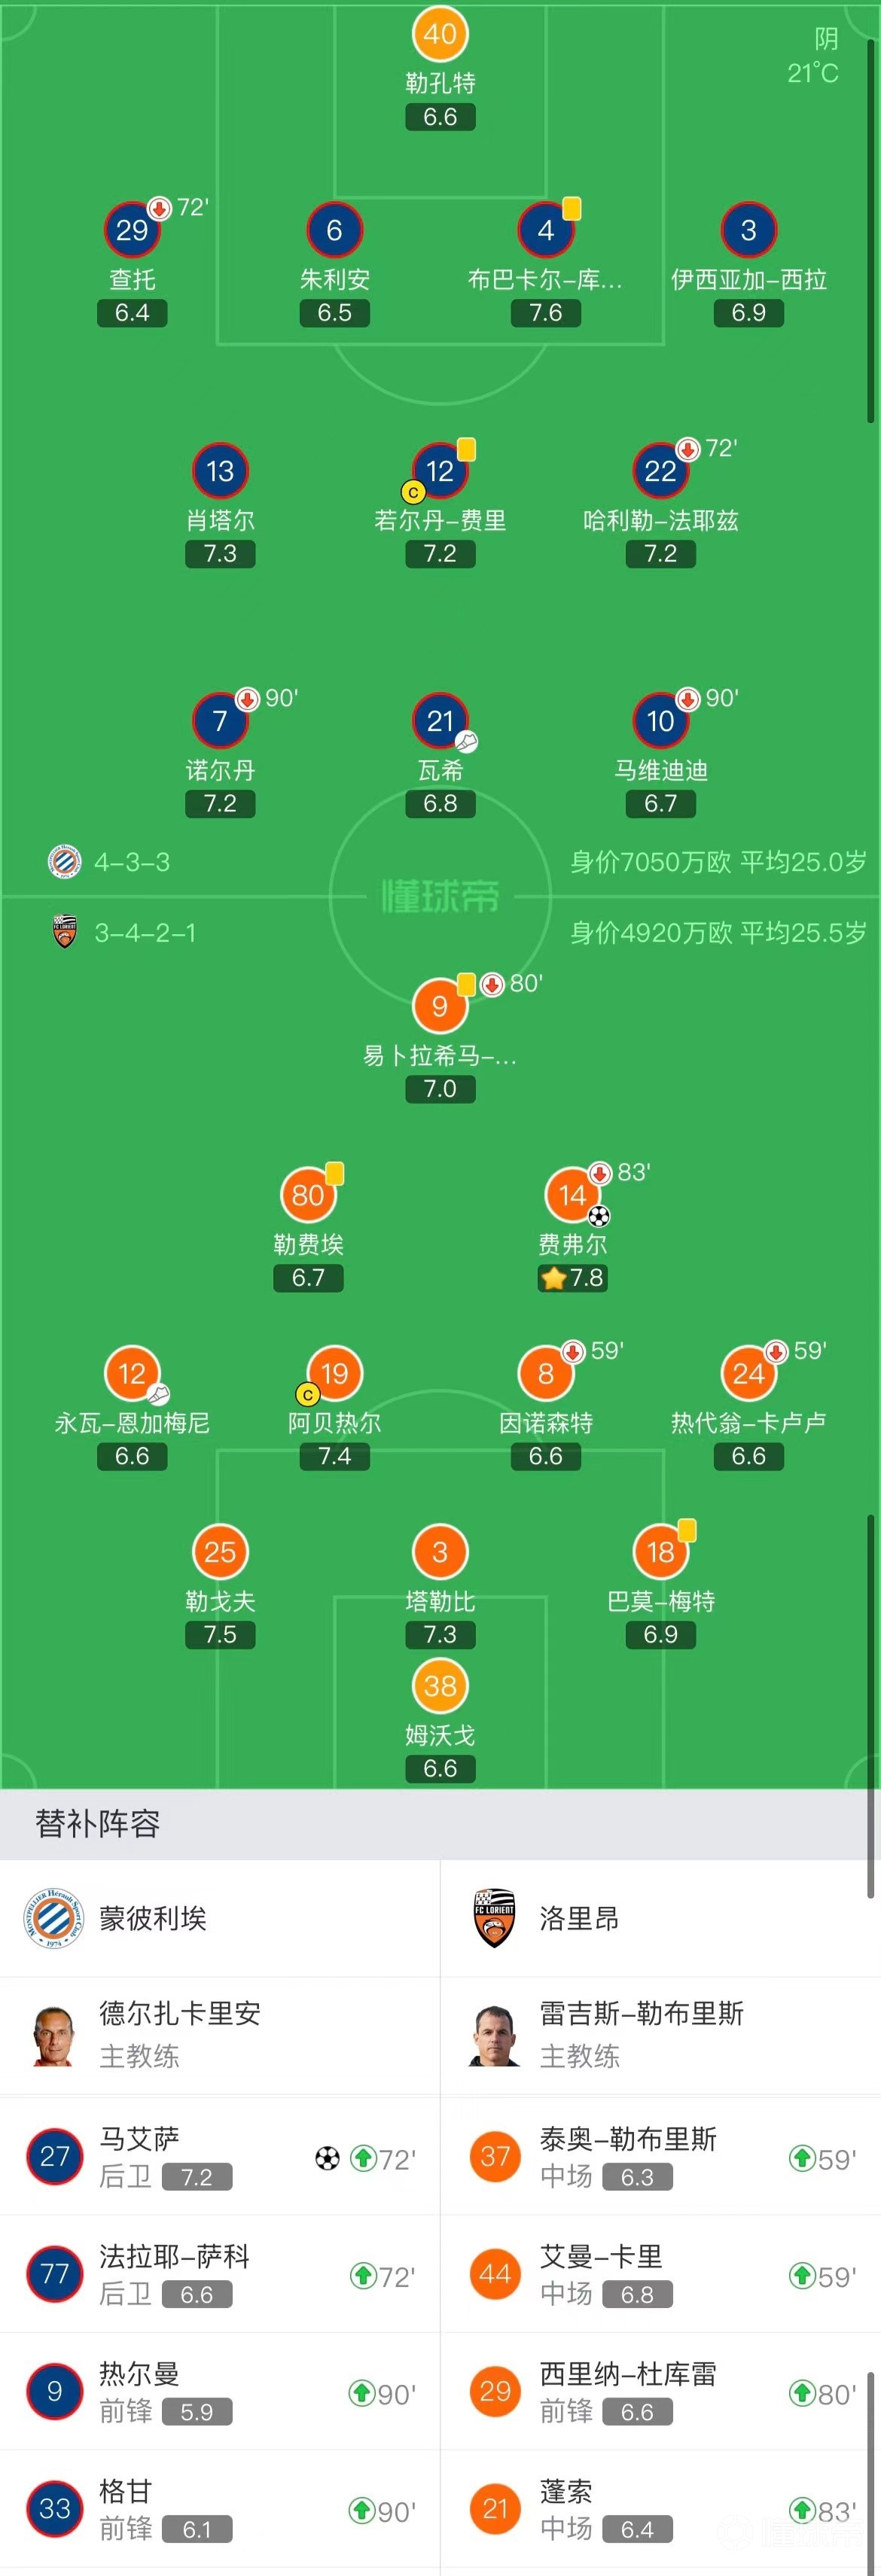Open player 14 费弗尔 jersey icon
Viewport: 881px width, 2576px height.
coord(572,1195)
